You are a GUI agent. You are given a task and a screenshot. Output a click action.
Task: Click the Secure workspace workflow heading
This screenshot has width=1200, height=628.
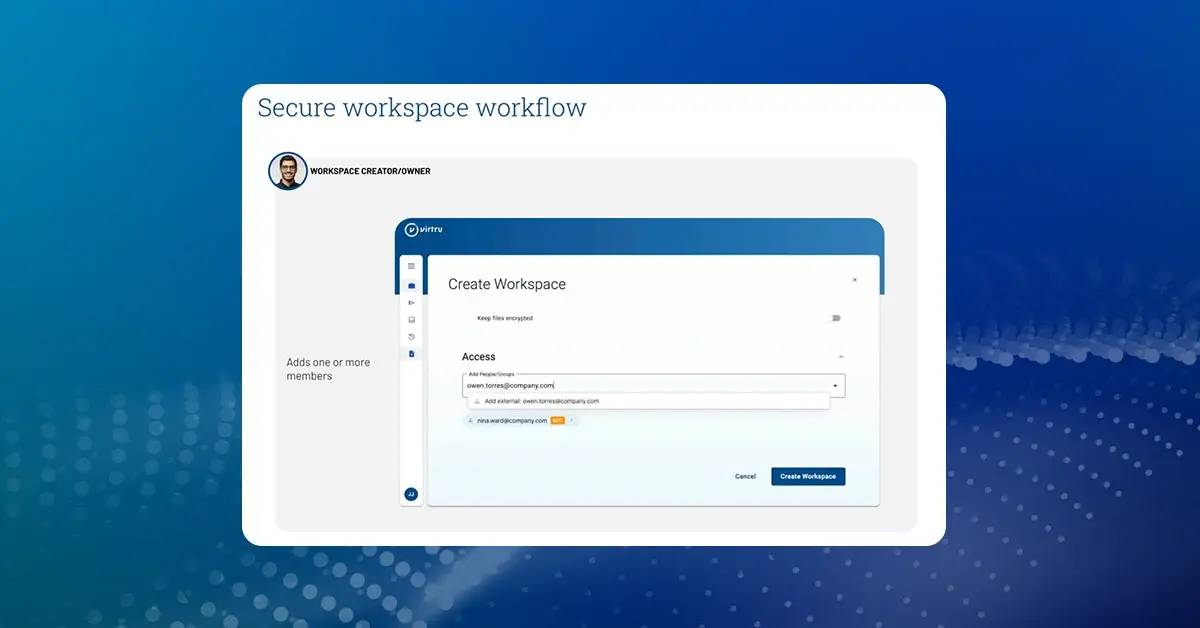coord(422,108)
